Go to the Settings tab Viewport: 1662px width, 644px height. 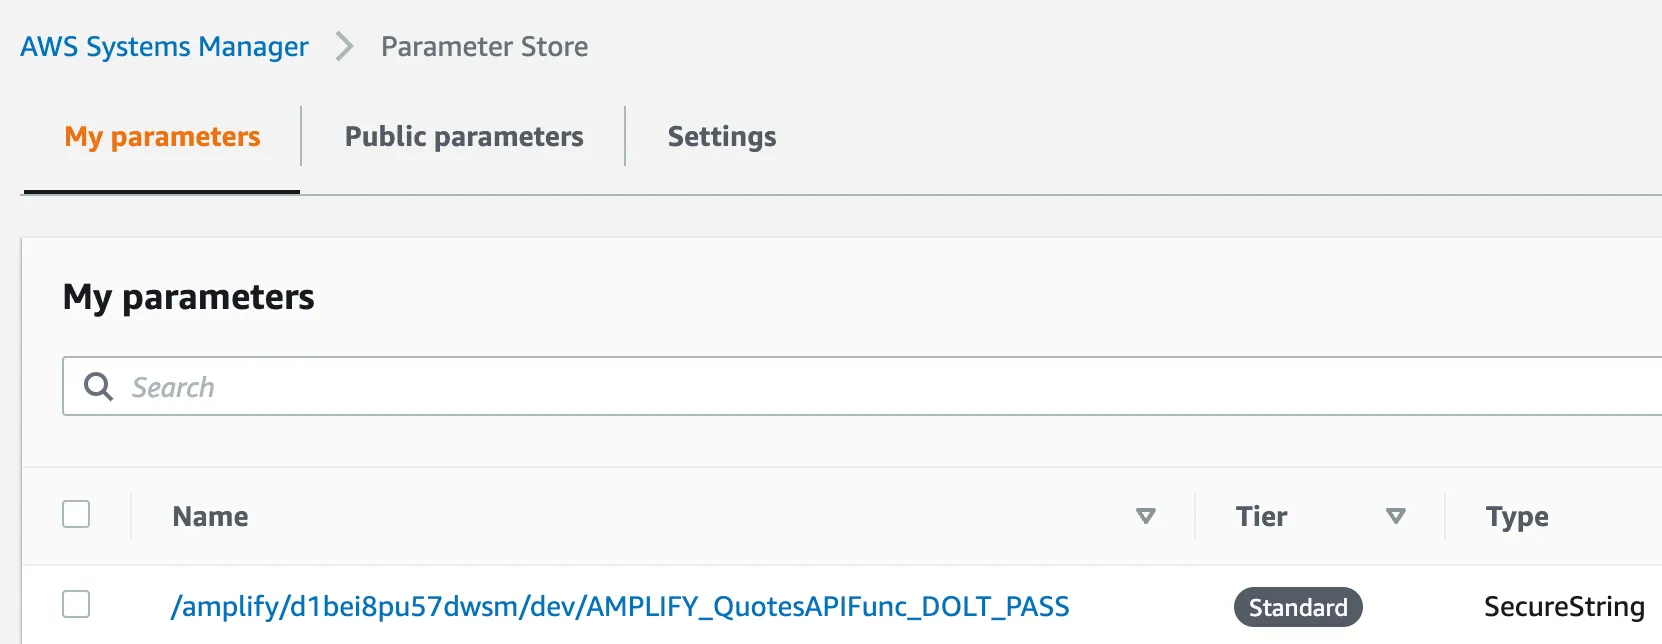(x=722, y=137)
